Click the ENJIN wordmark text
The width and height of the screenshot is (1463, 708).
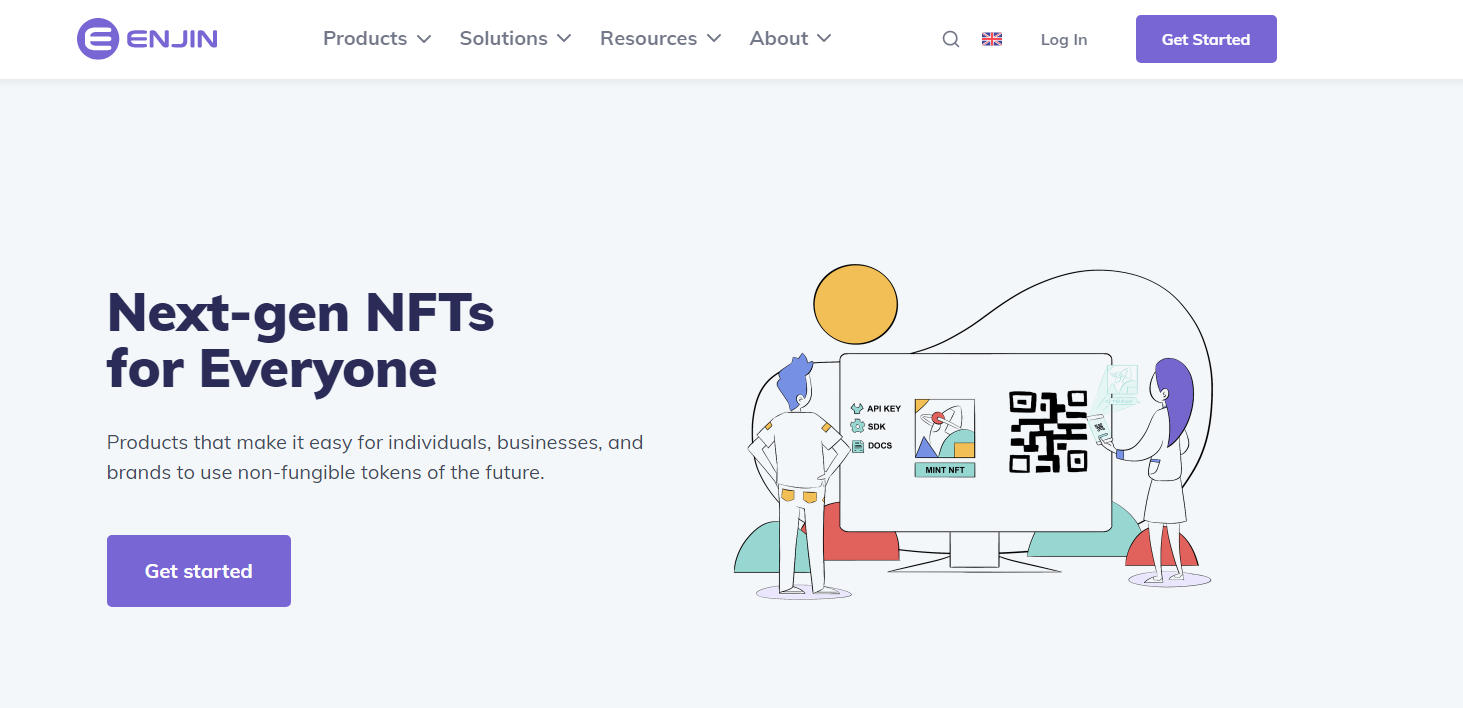172,40
